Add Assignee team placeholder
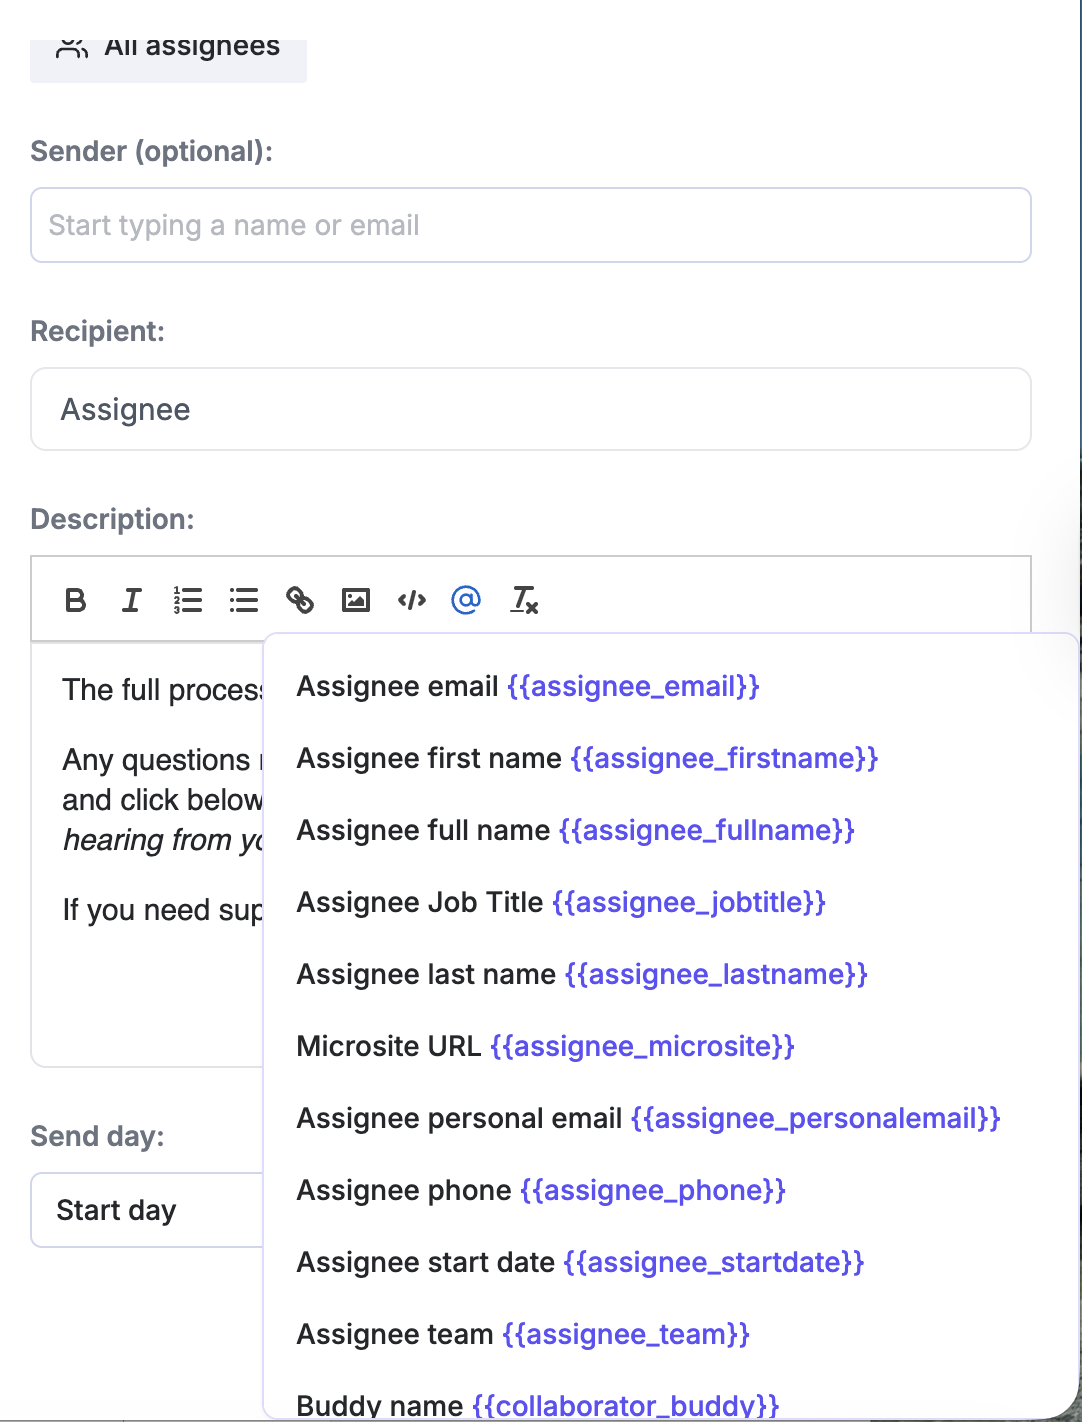 tap(523, 1334)
